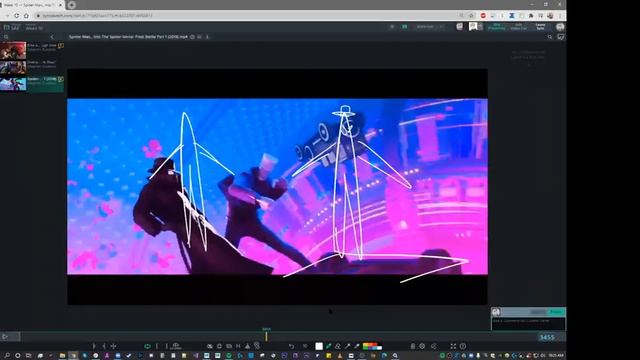Open a new browser tab with plus button
Viewport: 640px width, 360px height.
pos(71,5)
